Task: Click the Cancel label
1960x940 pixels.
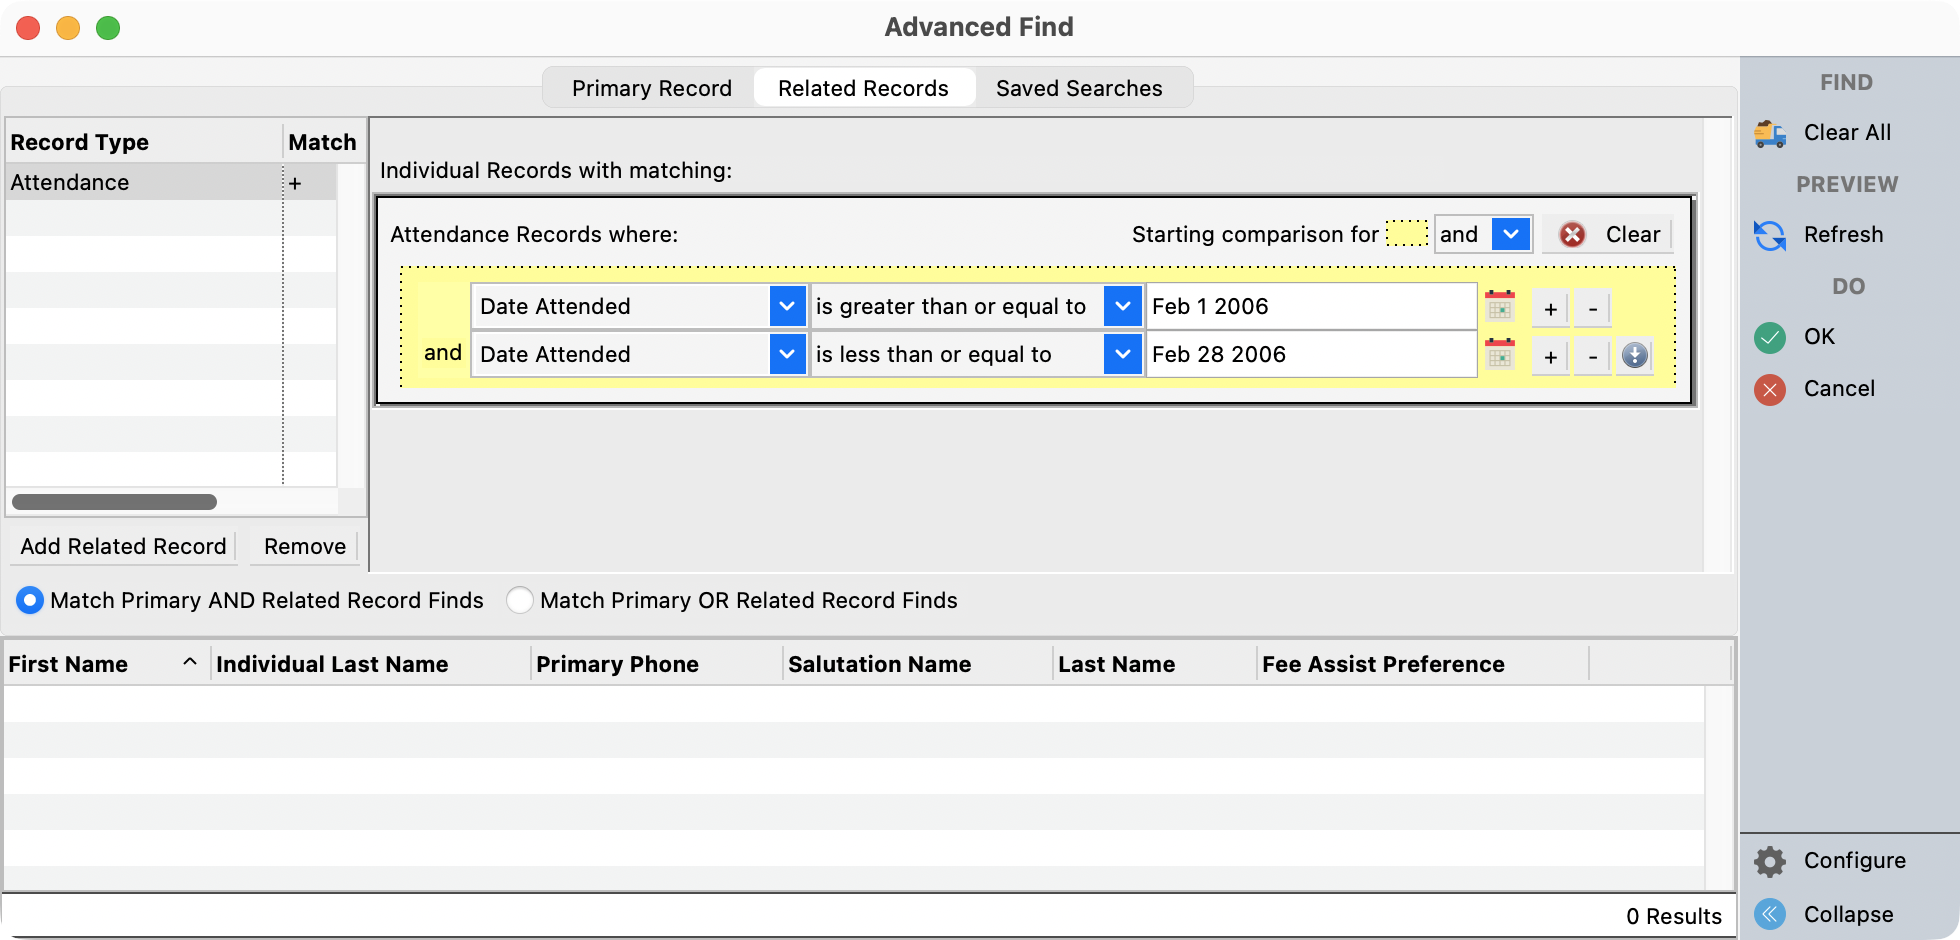Action: (x=1839, y=389)
